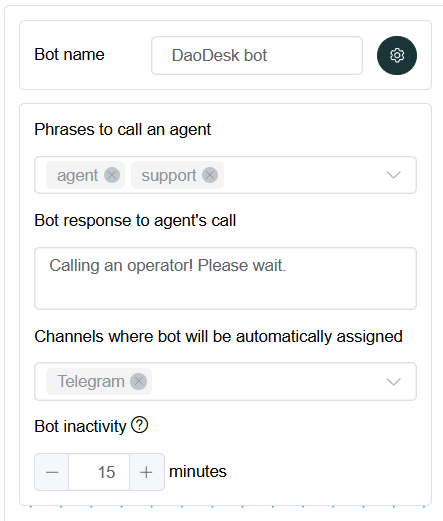Remove the "agent" phrase tag
Viewport: 443px width, 521px height.
pos(112,175)
